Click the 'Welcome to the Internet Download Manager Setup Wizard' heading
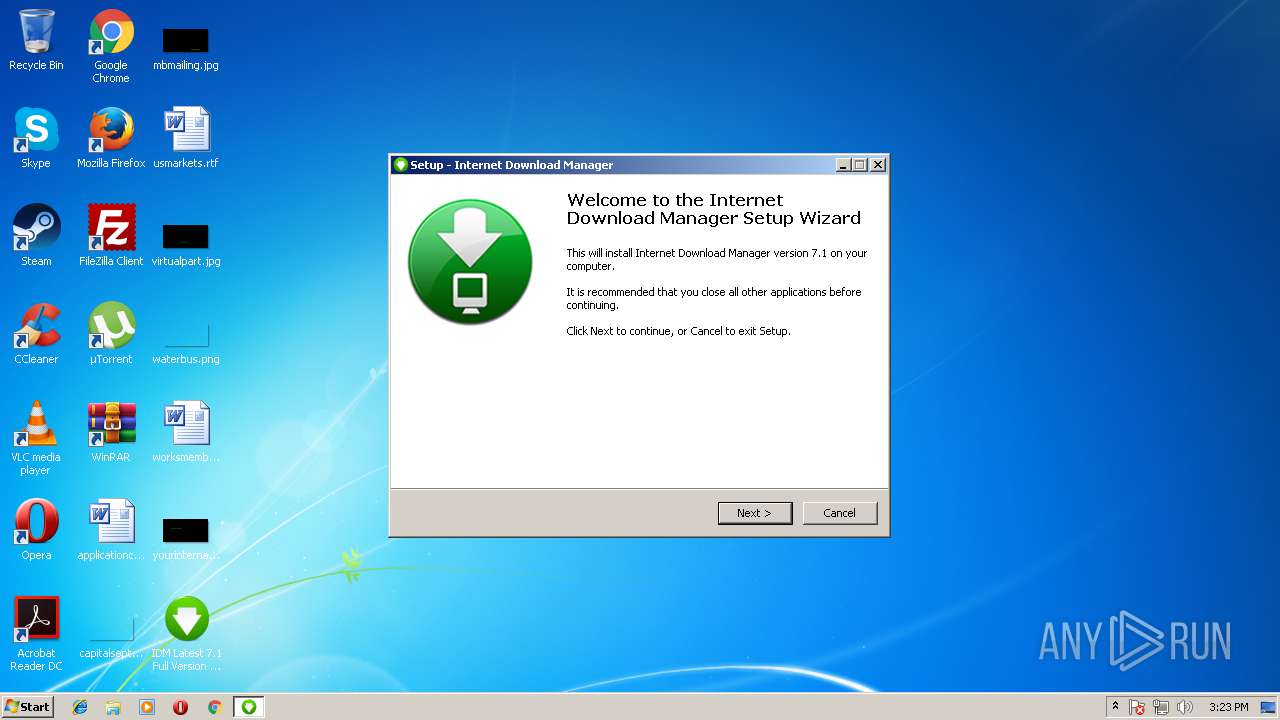 click(713, 209)
